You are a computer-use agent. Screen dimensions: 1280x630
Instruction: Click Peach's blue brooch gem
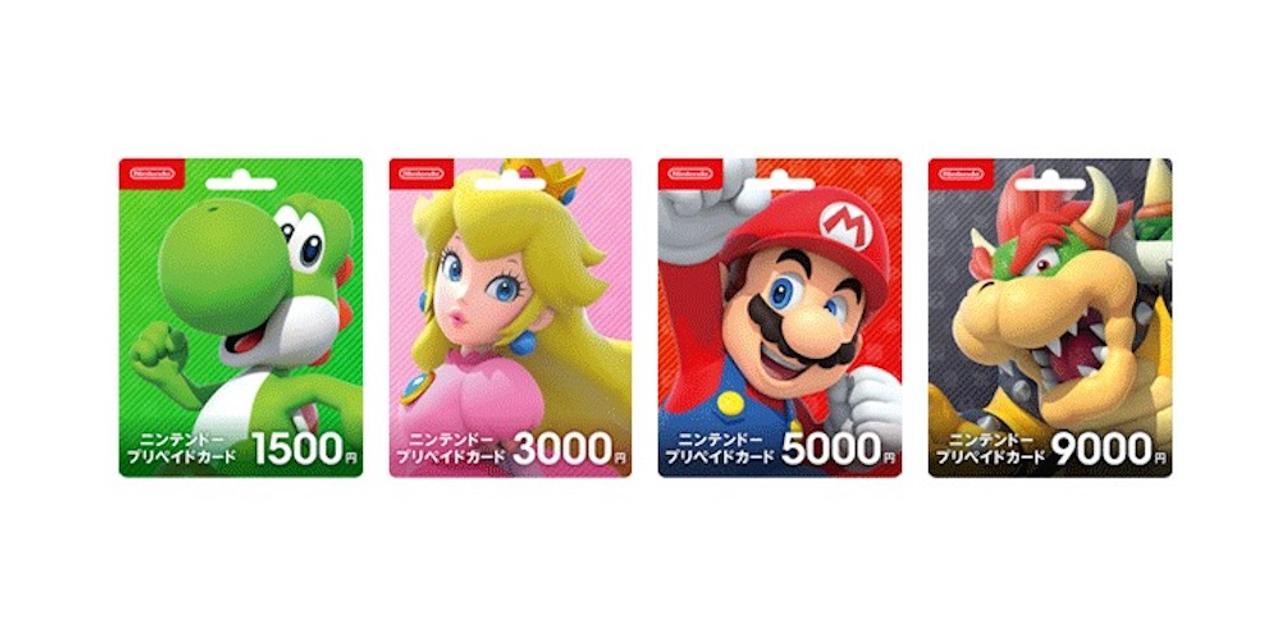point(413,388)
